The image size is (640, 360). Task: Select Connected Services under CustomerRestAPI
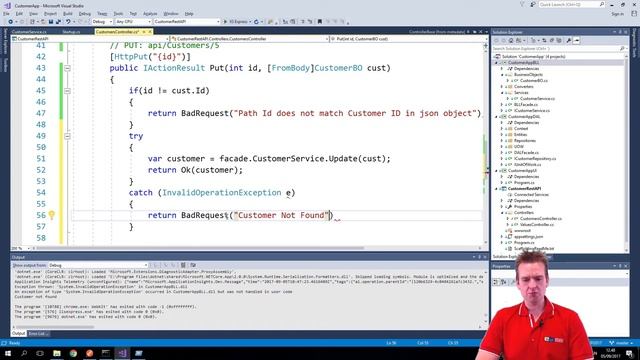[x=531, y=195]
